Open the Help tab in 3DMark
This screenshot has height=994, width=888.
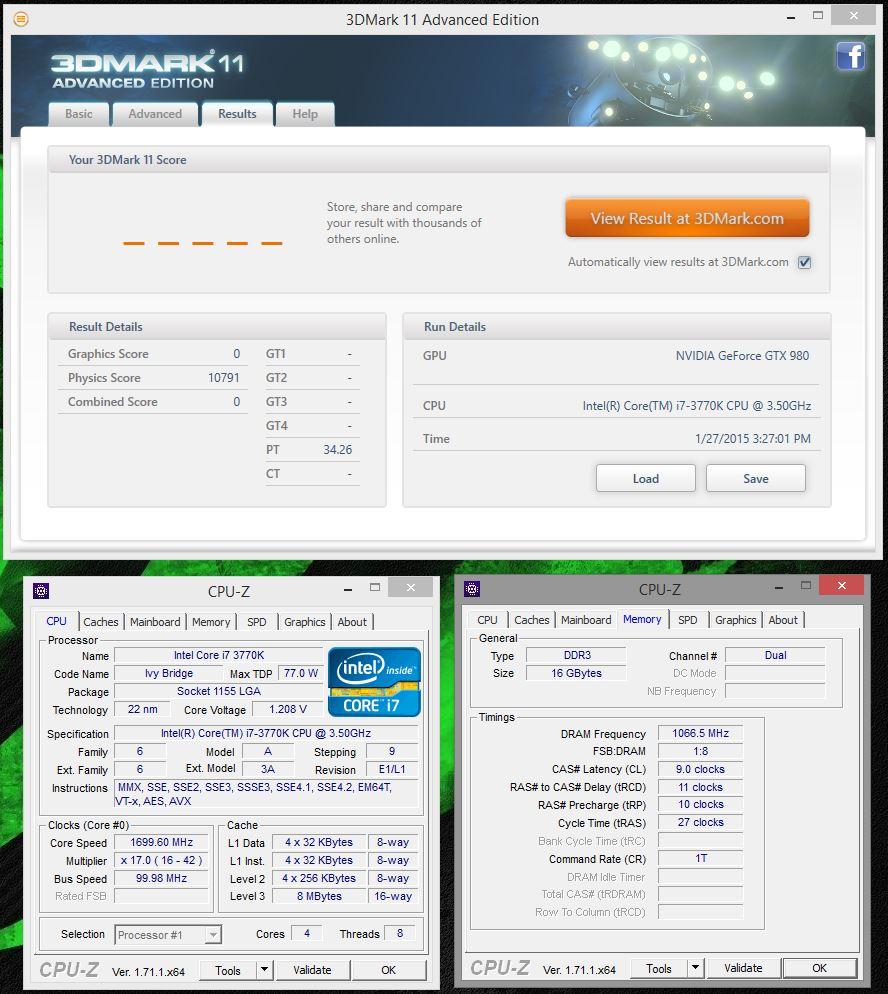click(305, 114)
